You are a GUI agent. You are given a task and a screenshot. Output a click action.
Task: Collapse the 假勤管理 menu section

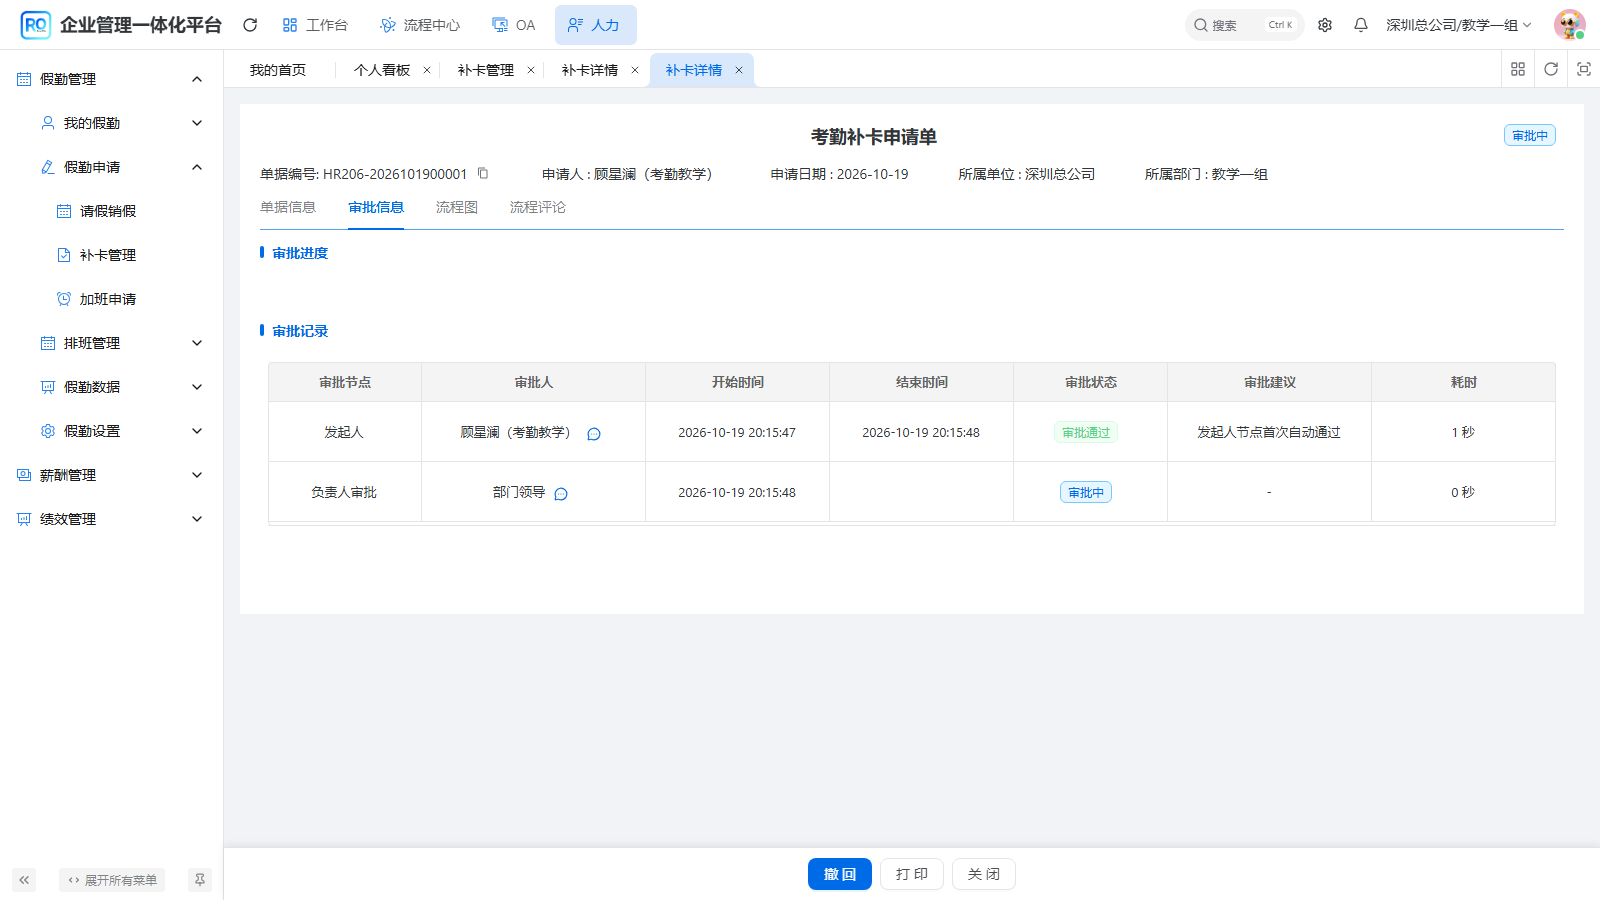click(x=197, y=79)
